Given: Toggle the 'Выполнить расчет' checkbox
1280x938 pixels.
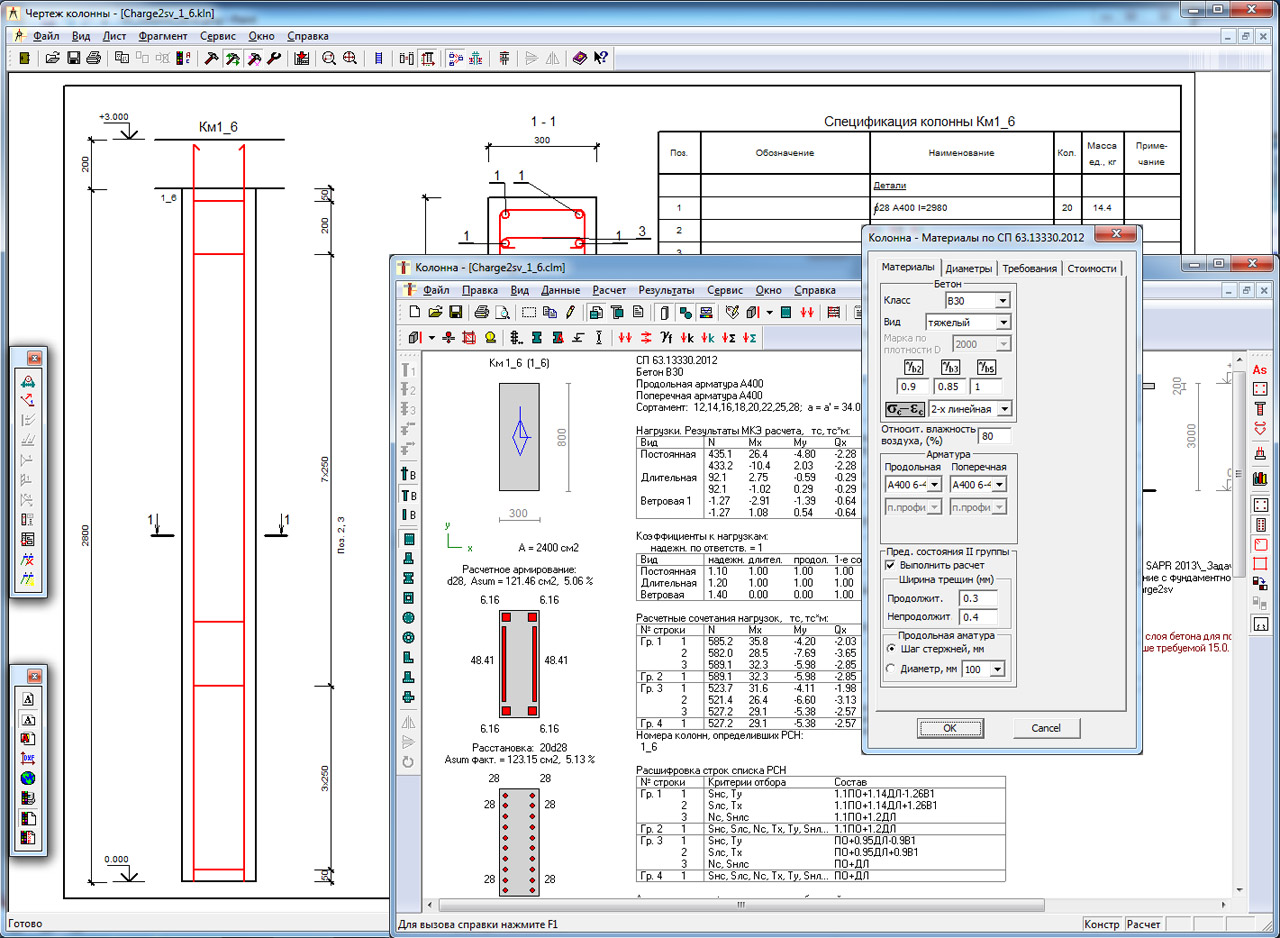Looking at the screenshot, I should 890,565.
